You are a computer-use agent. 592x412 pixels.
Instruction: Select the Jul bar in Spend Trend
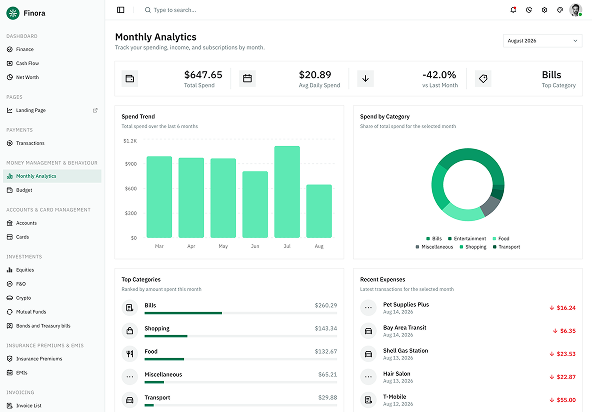point(287,192)
